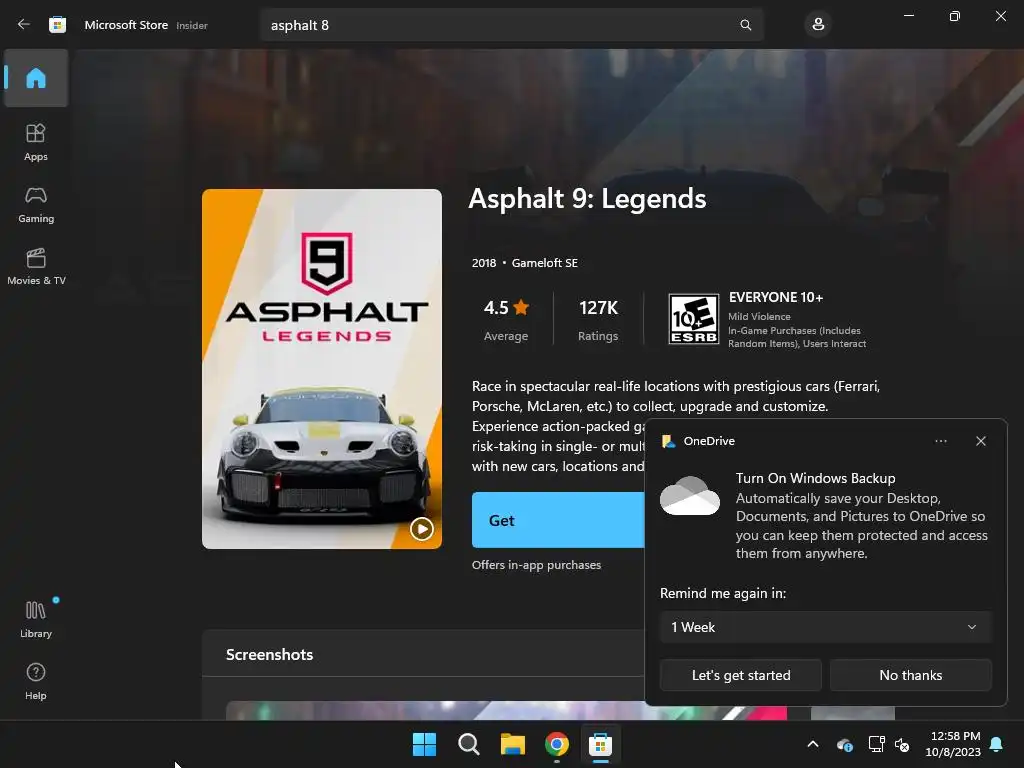Expand the Remind me again 1 Week dropdown
1024x768 pixels.
tap(825, 627)
